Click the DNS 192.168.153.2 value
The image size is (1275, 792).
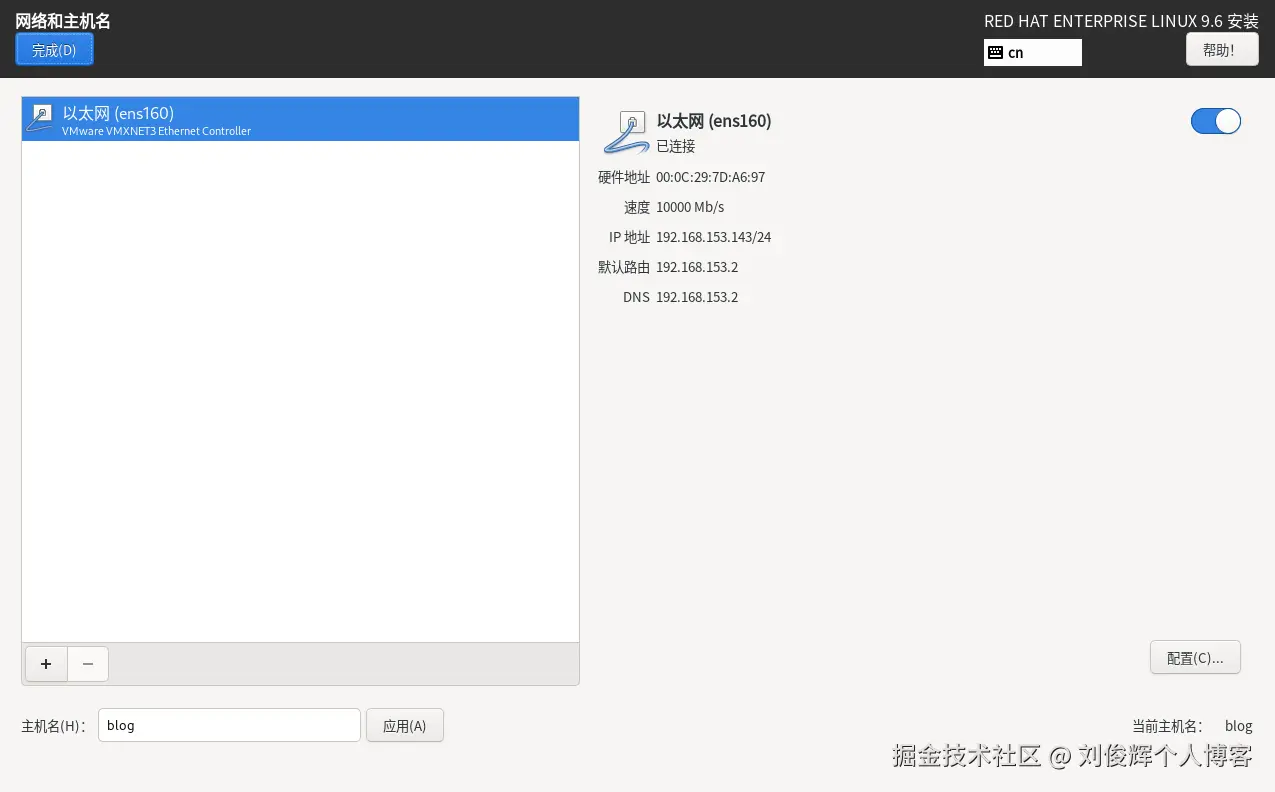697,297
